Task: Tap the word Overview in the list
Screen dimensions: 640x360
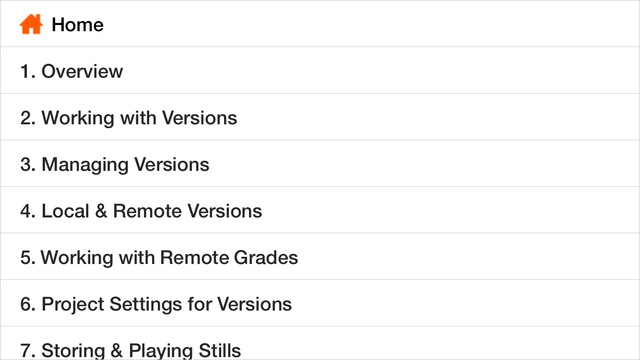Action: (x=82, y=71)
